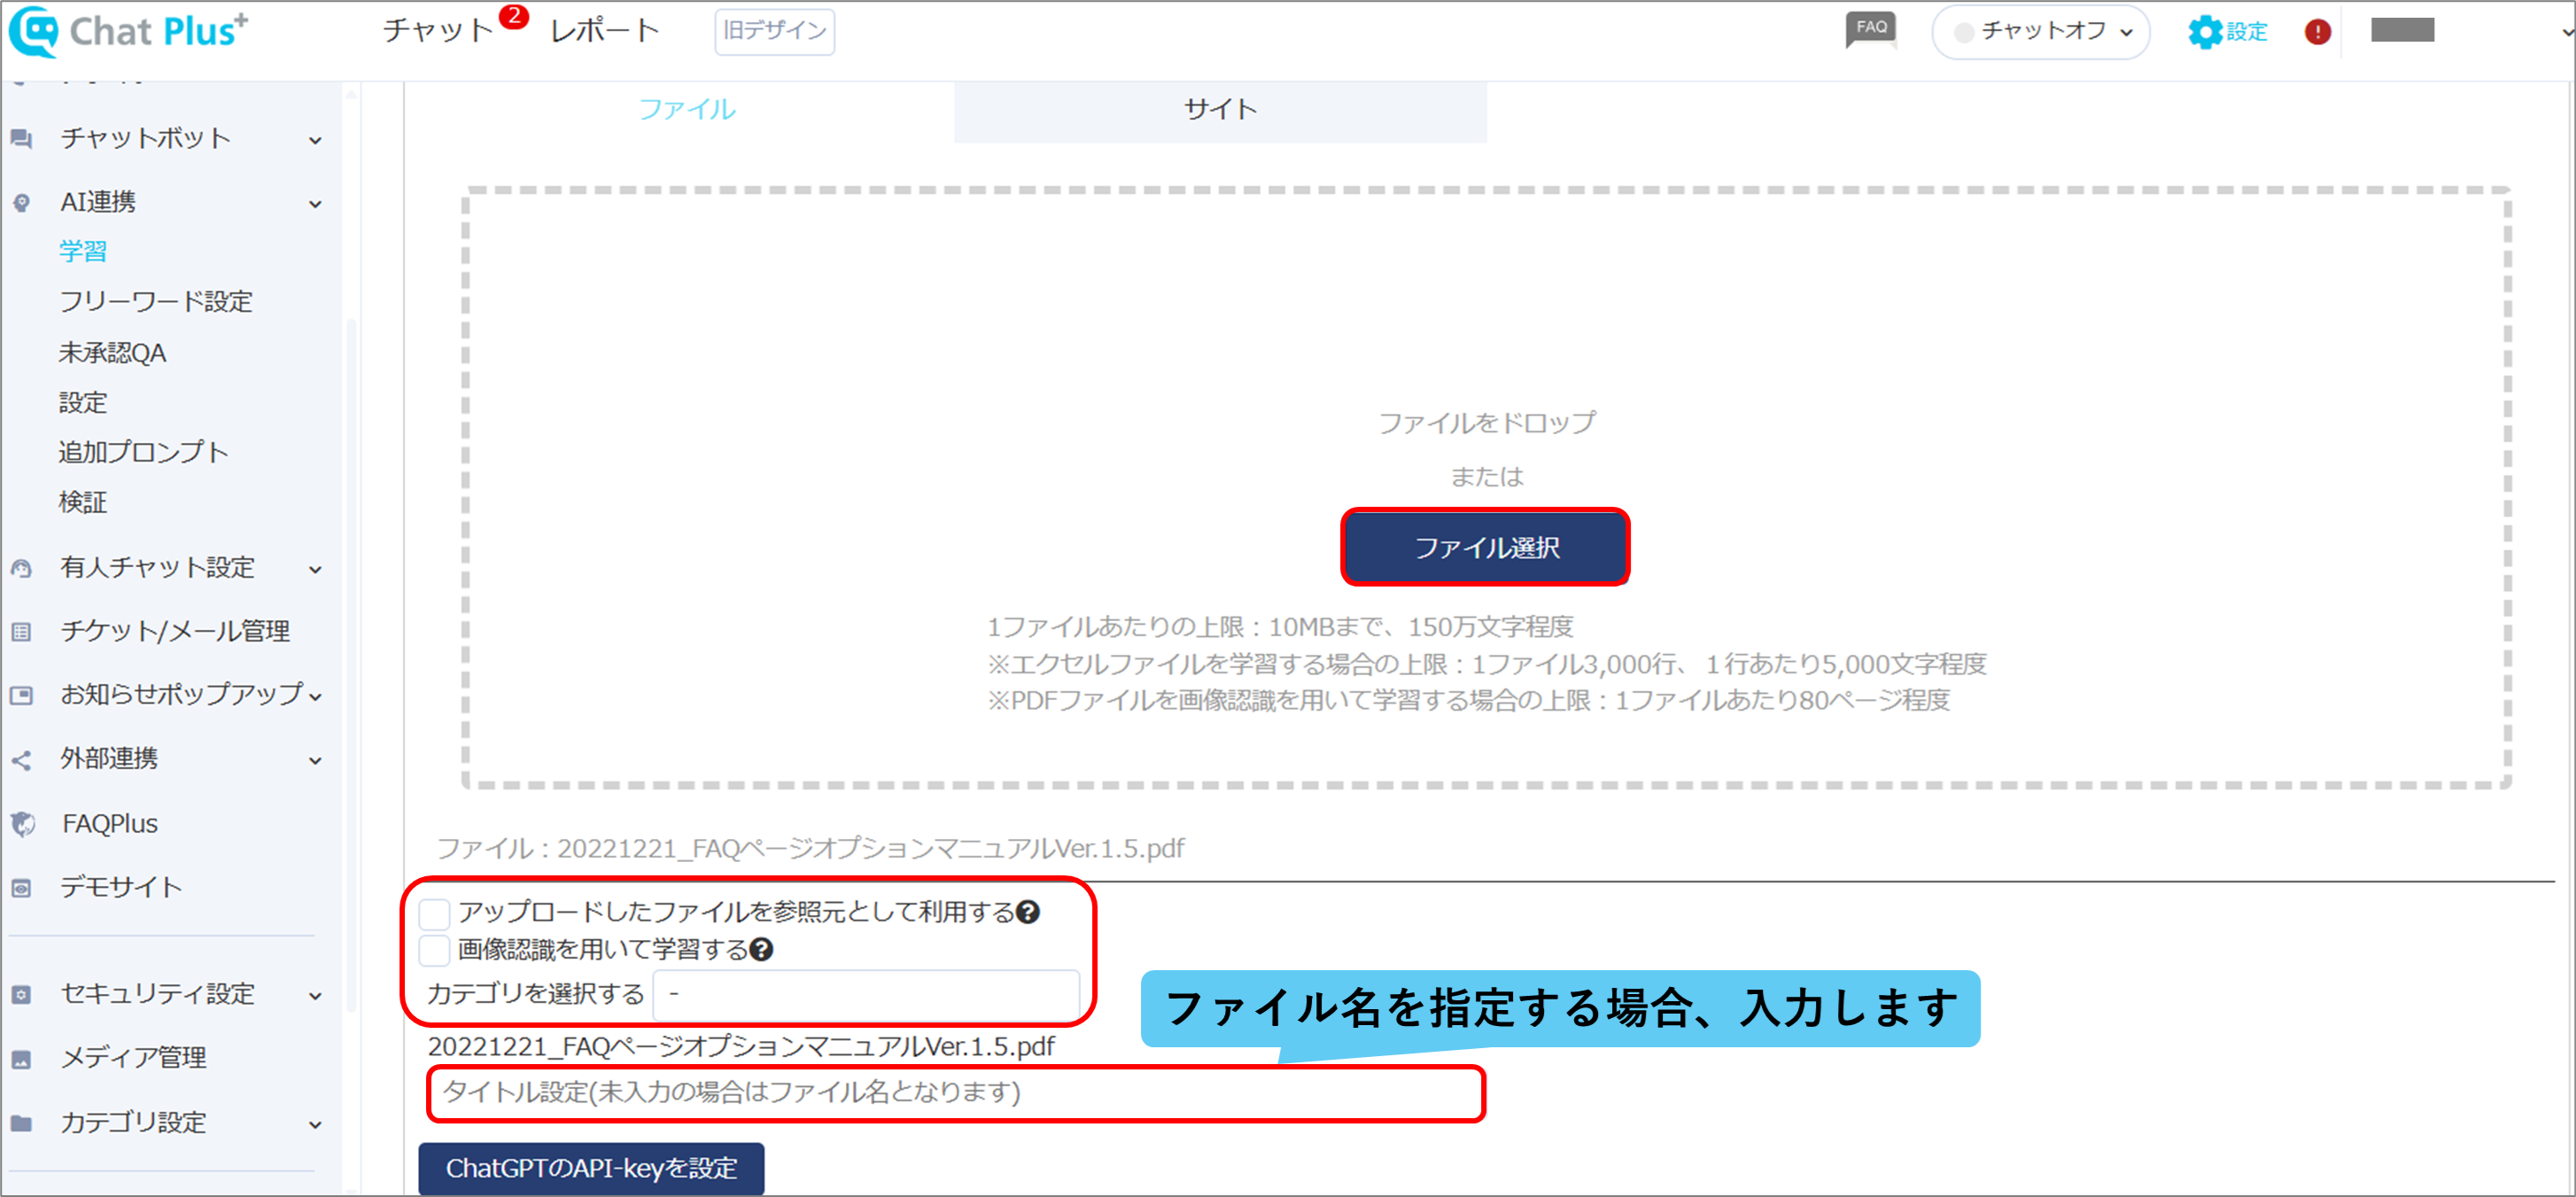
Task: Open FAQPlus in the sidebar
Action: pyautogui.click(x=110, y=824)
